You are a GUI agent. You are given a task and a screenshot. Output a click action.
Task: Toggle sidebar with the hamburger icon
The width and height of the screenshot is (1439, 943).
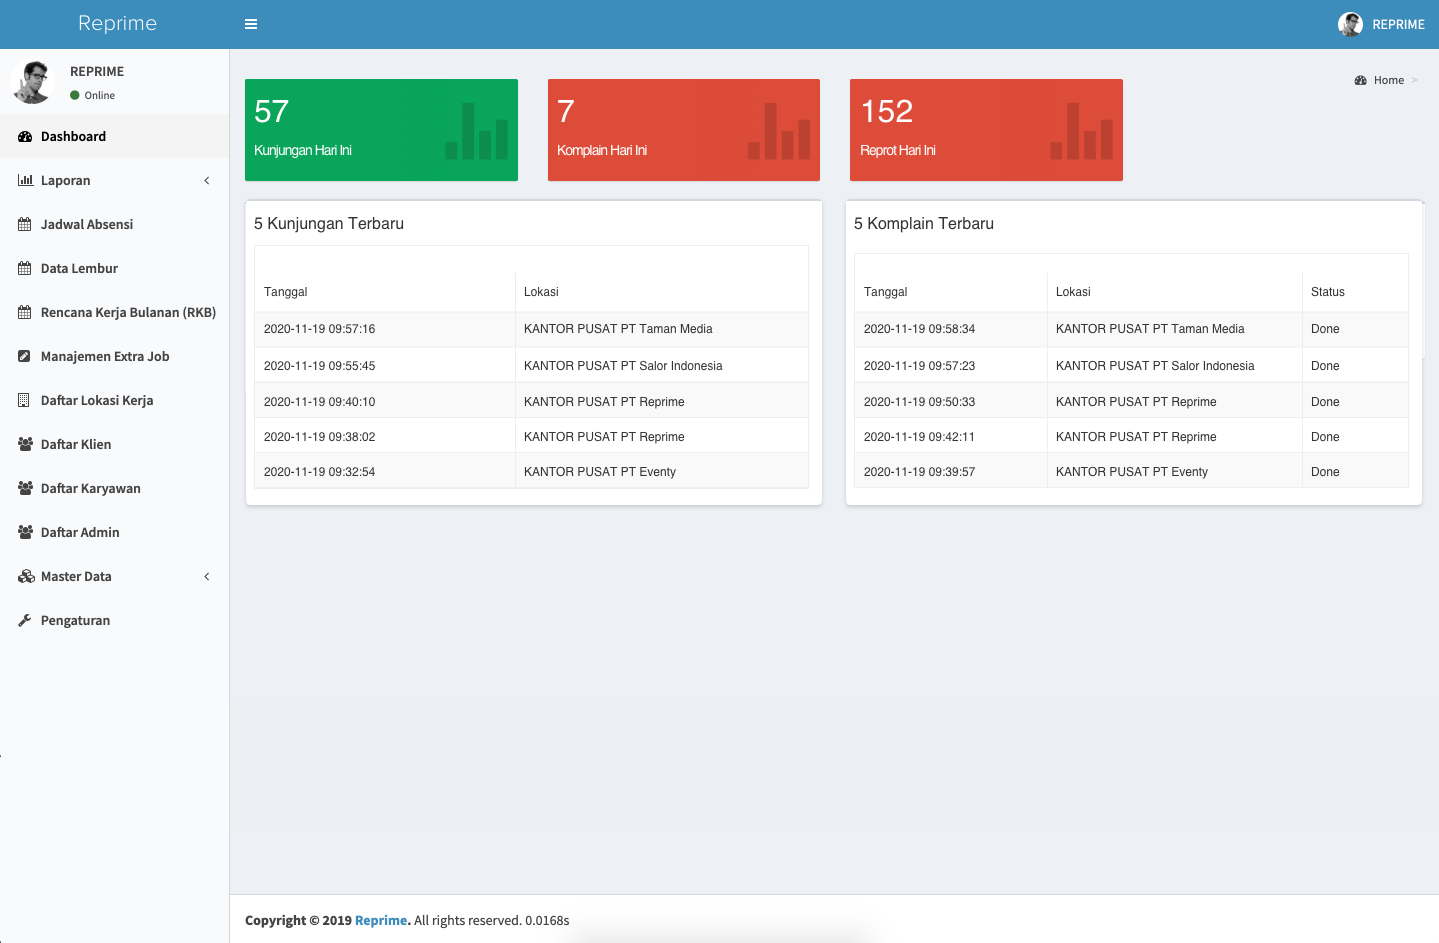(251, 24)
